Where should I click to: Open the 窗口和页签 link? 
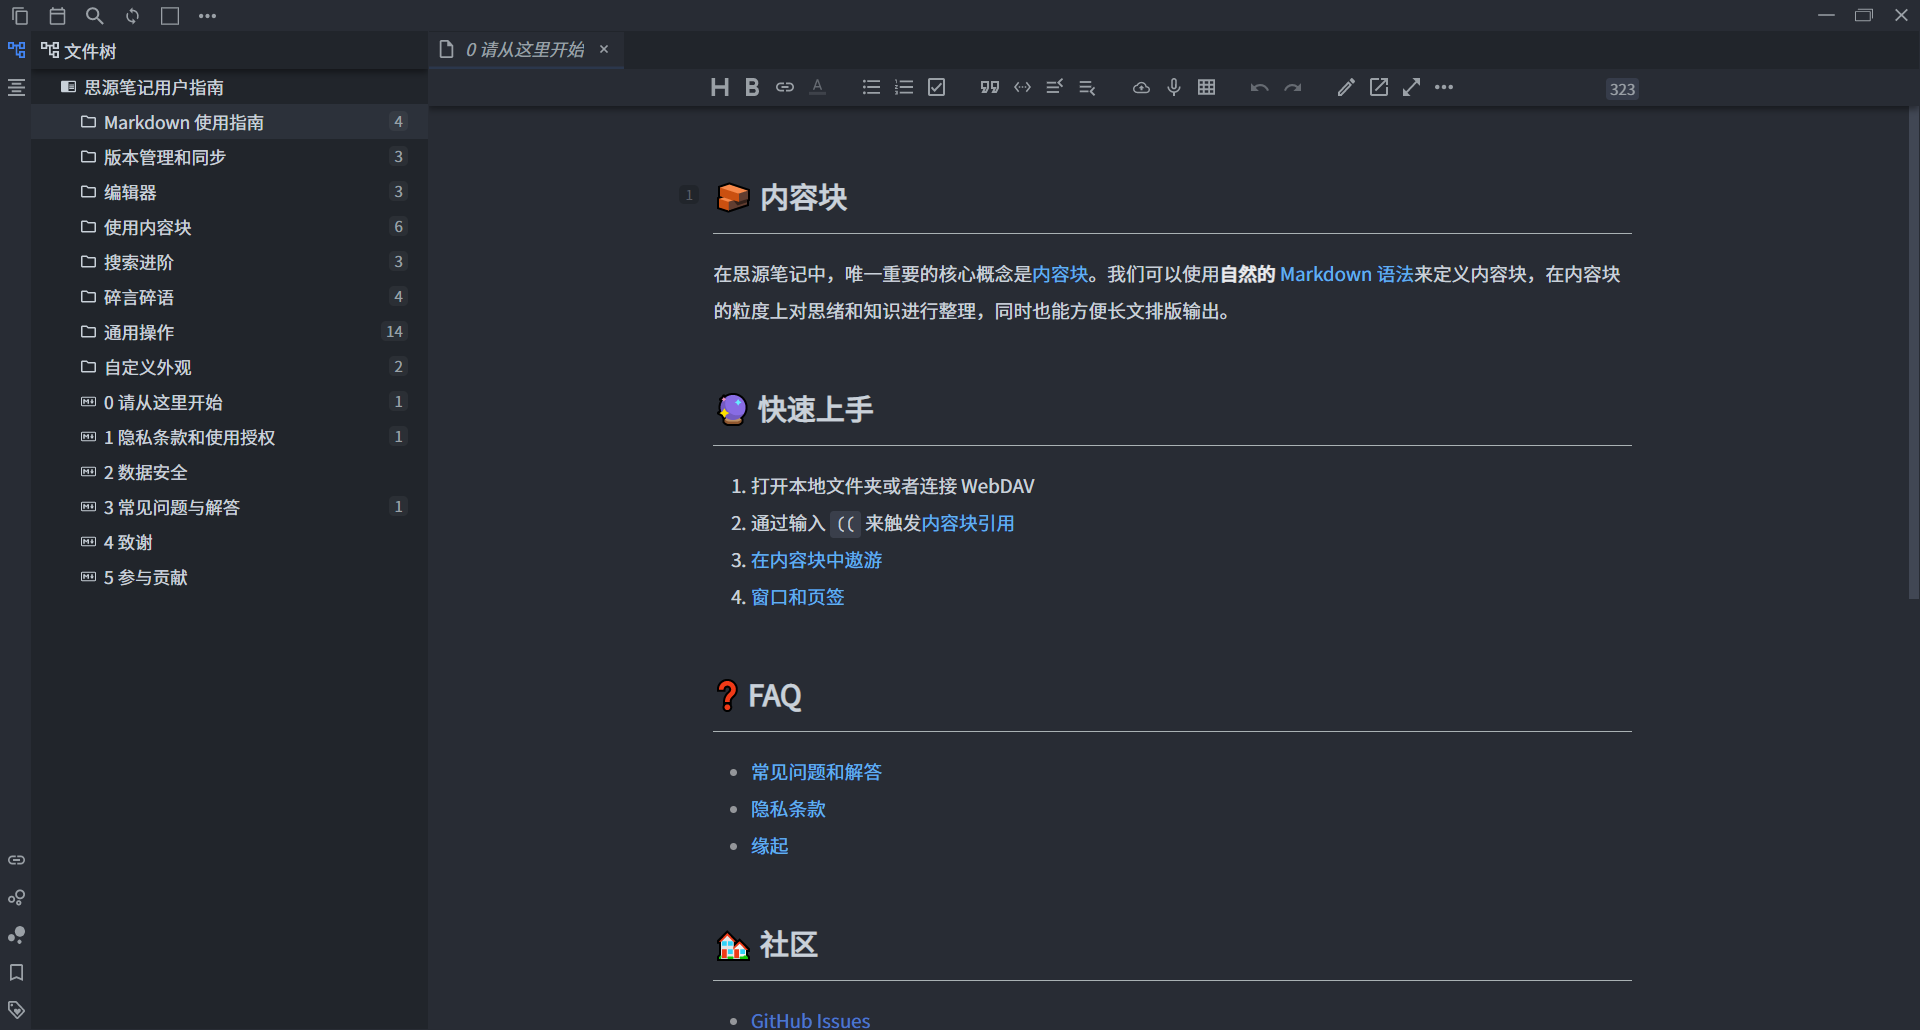[798, 597]
